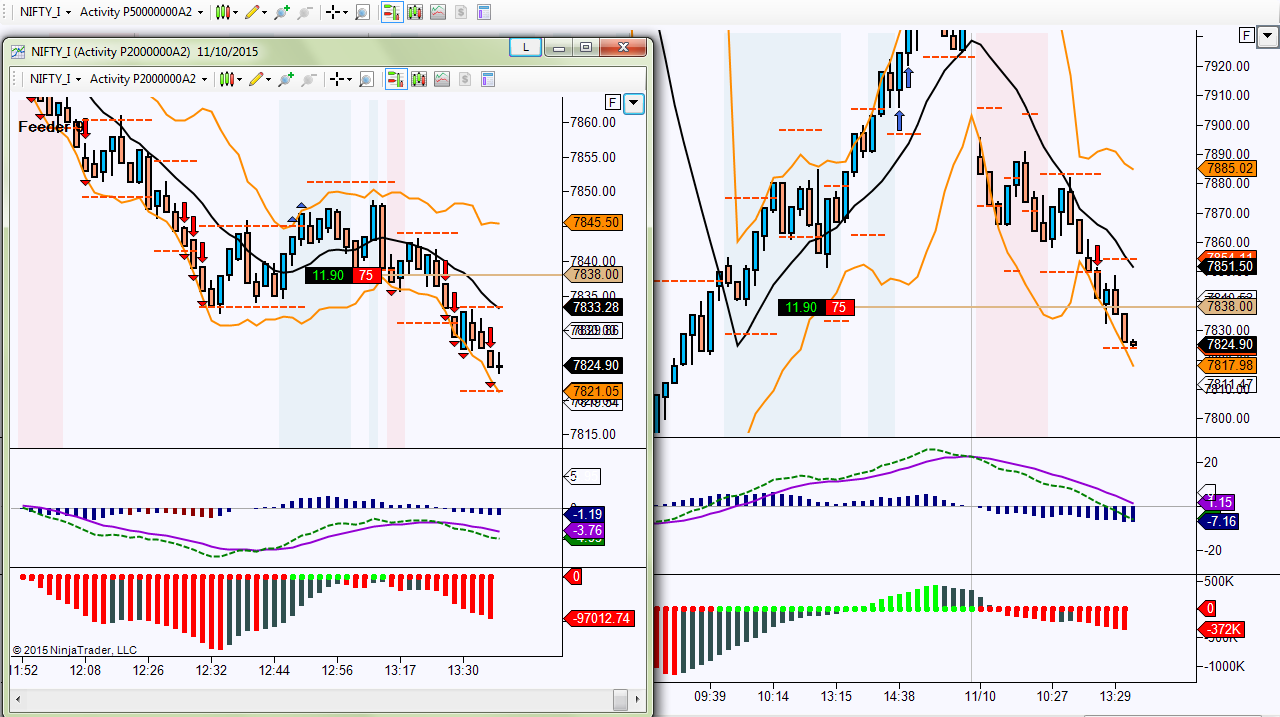Click the -1.19 blue indicator value marker

tap(586, 514)
